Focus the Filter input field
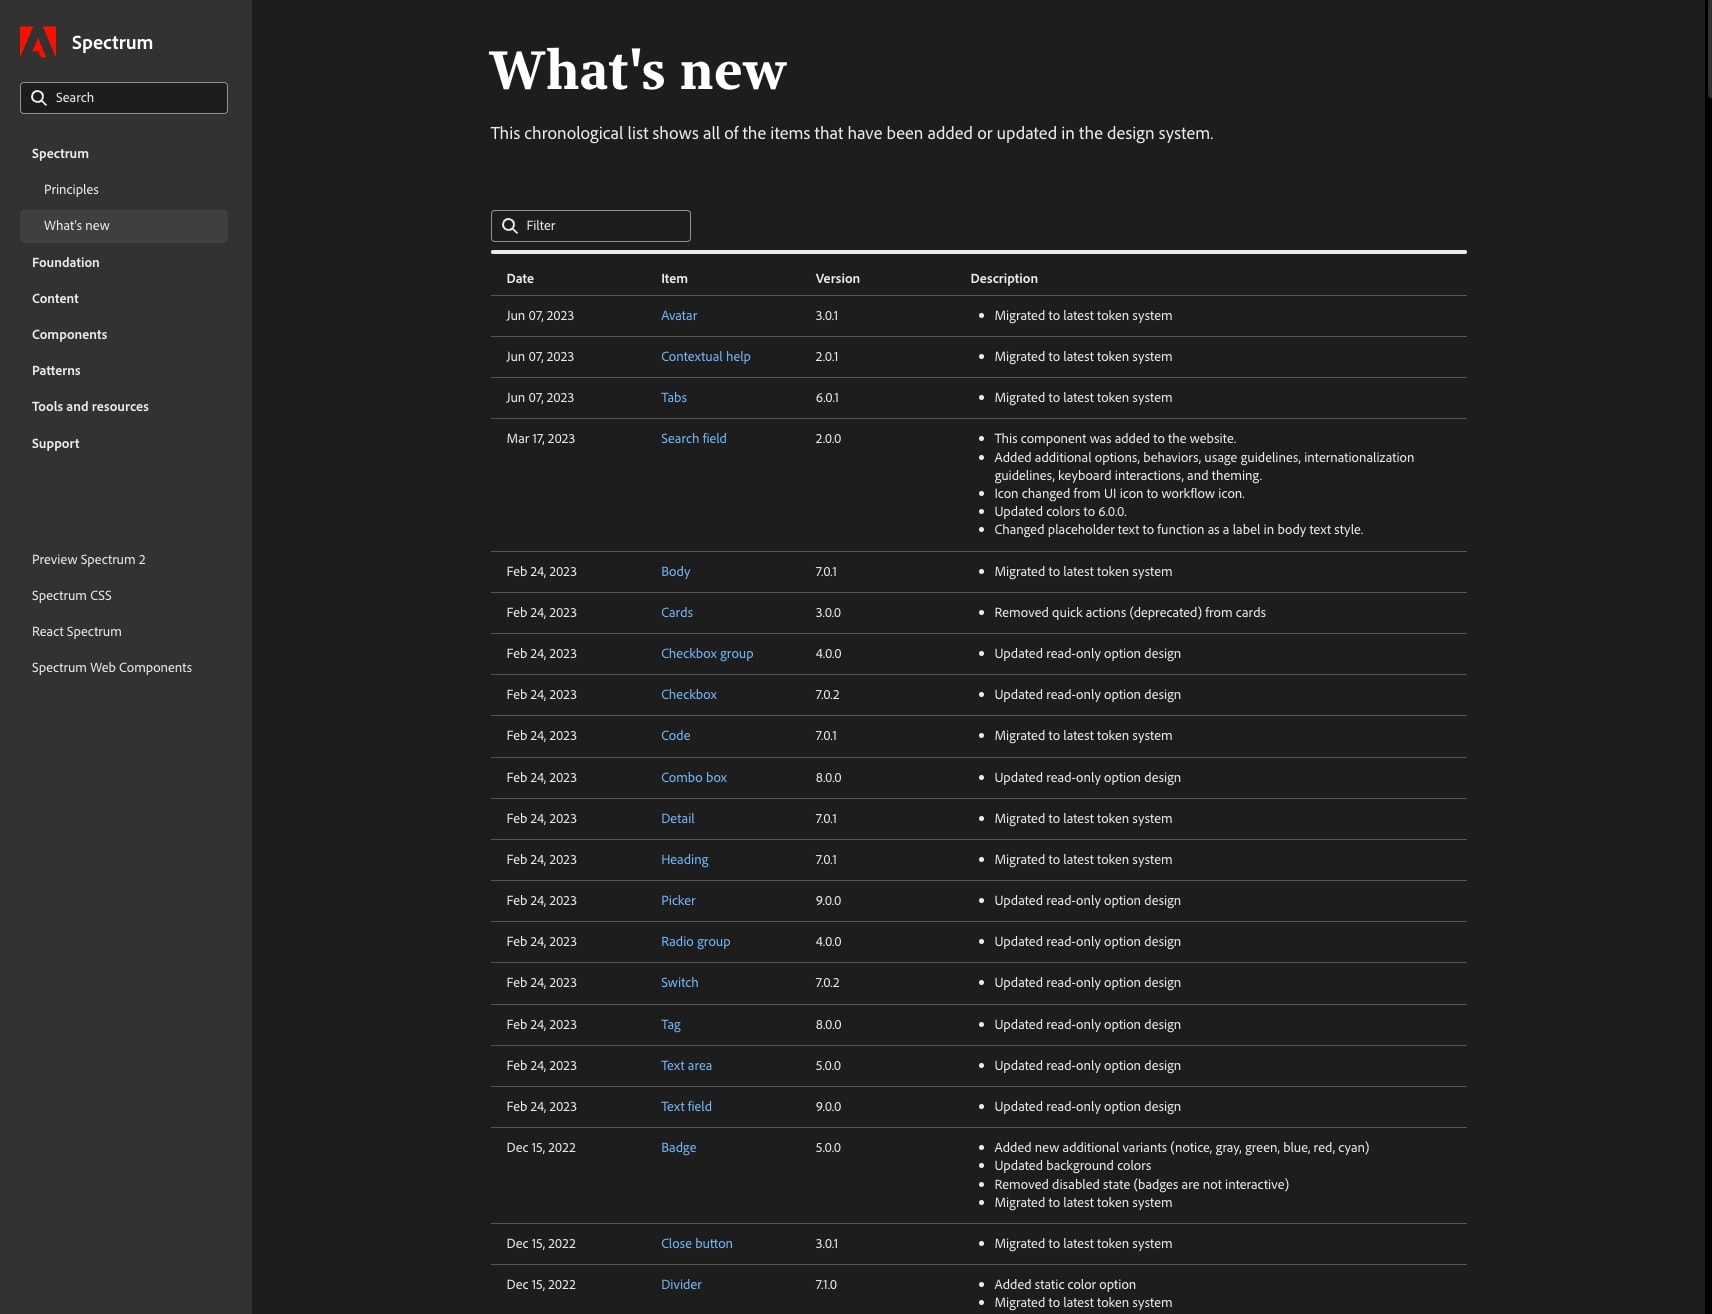 point(591,226)
